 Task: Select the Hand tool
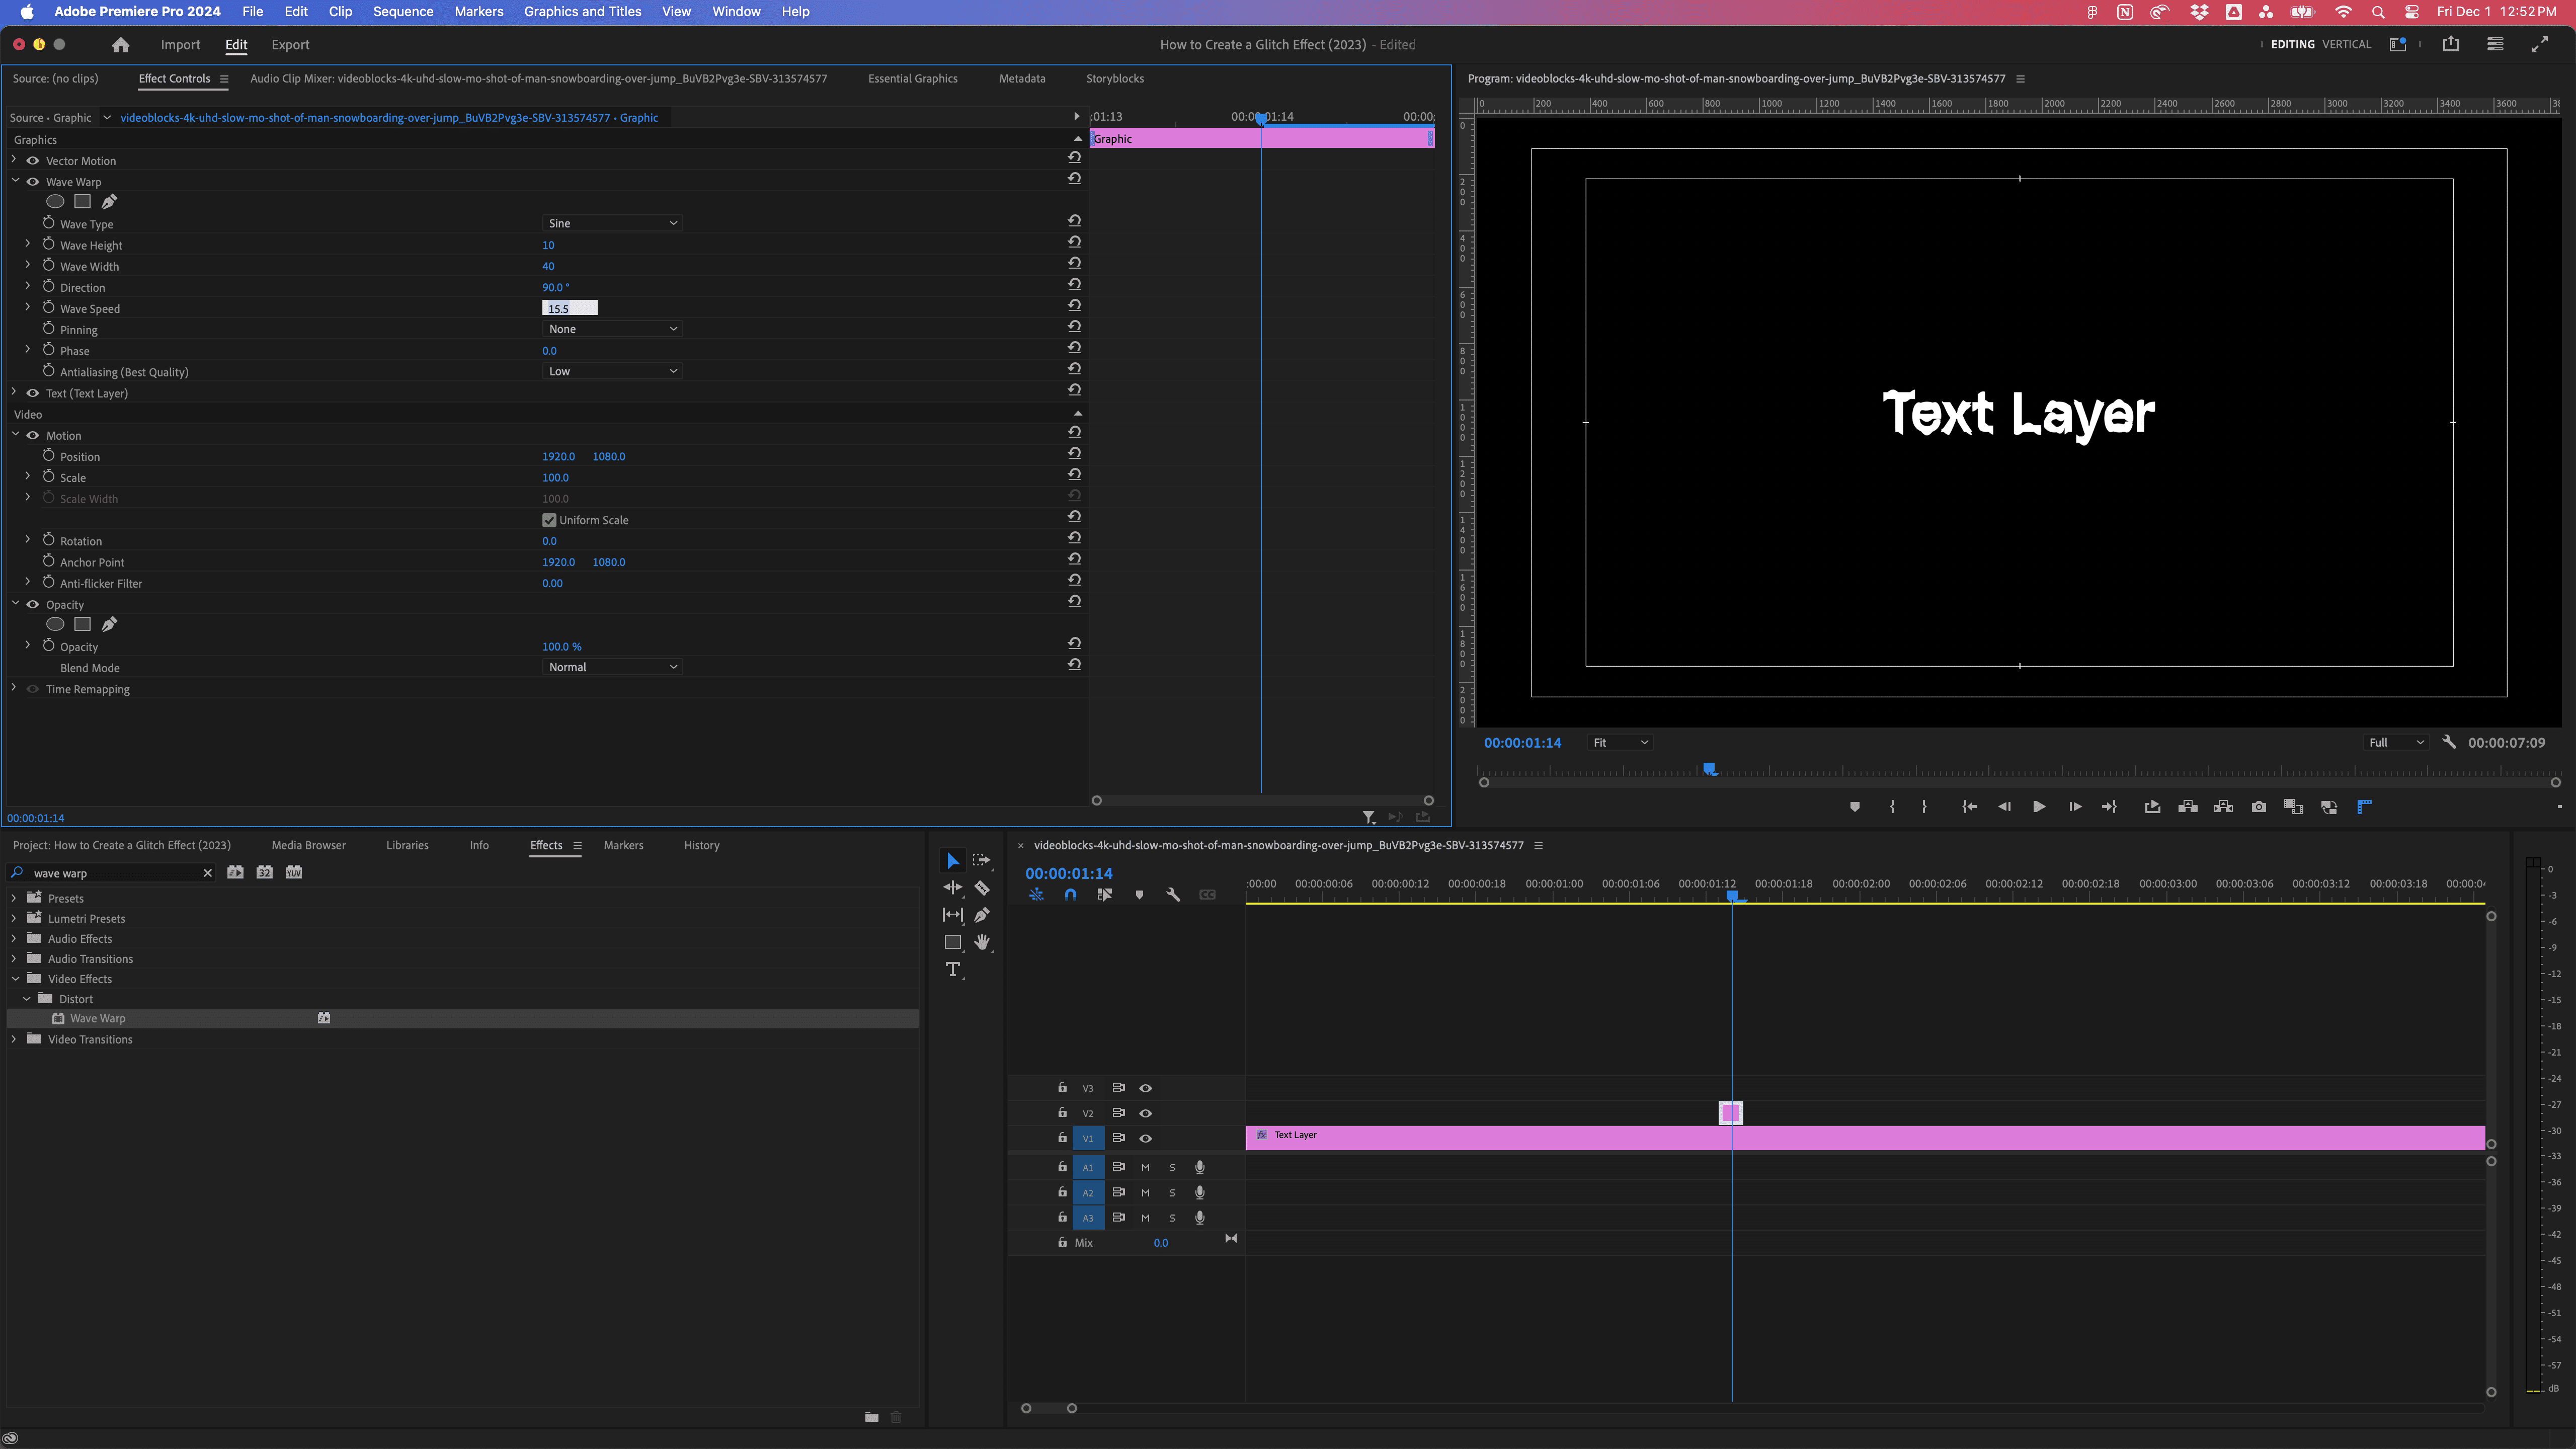pyautogui.click(x=982, y=942)
